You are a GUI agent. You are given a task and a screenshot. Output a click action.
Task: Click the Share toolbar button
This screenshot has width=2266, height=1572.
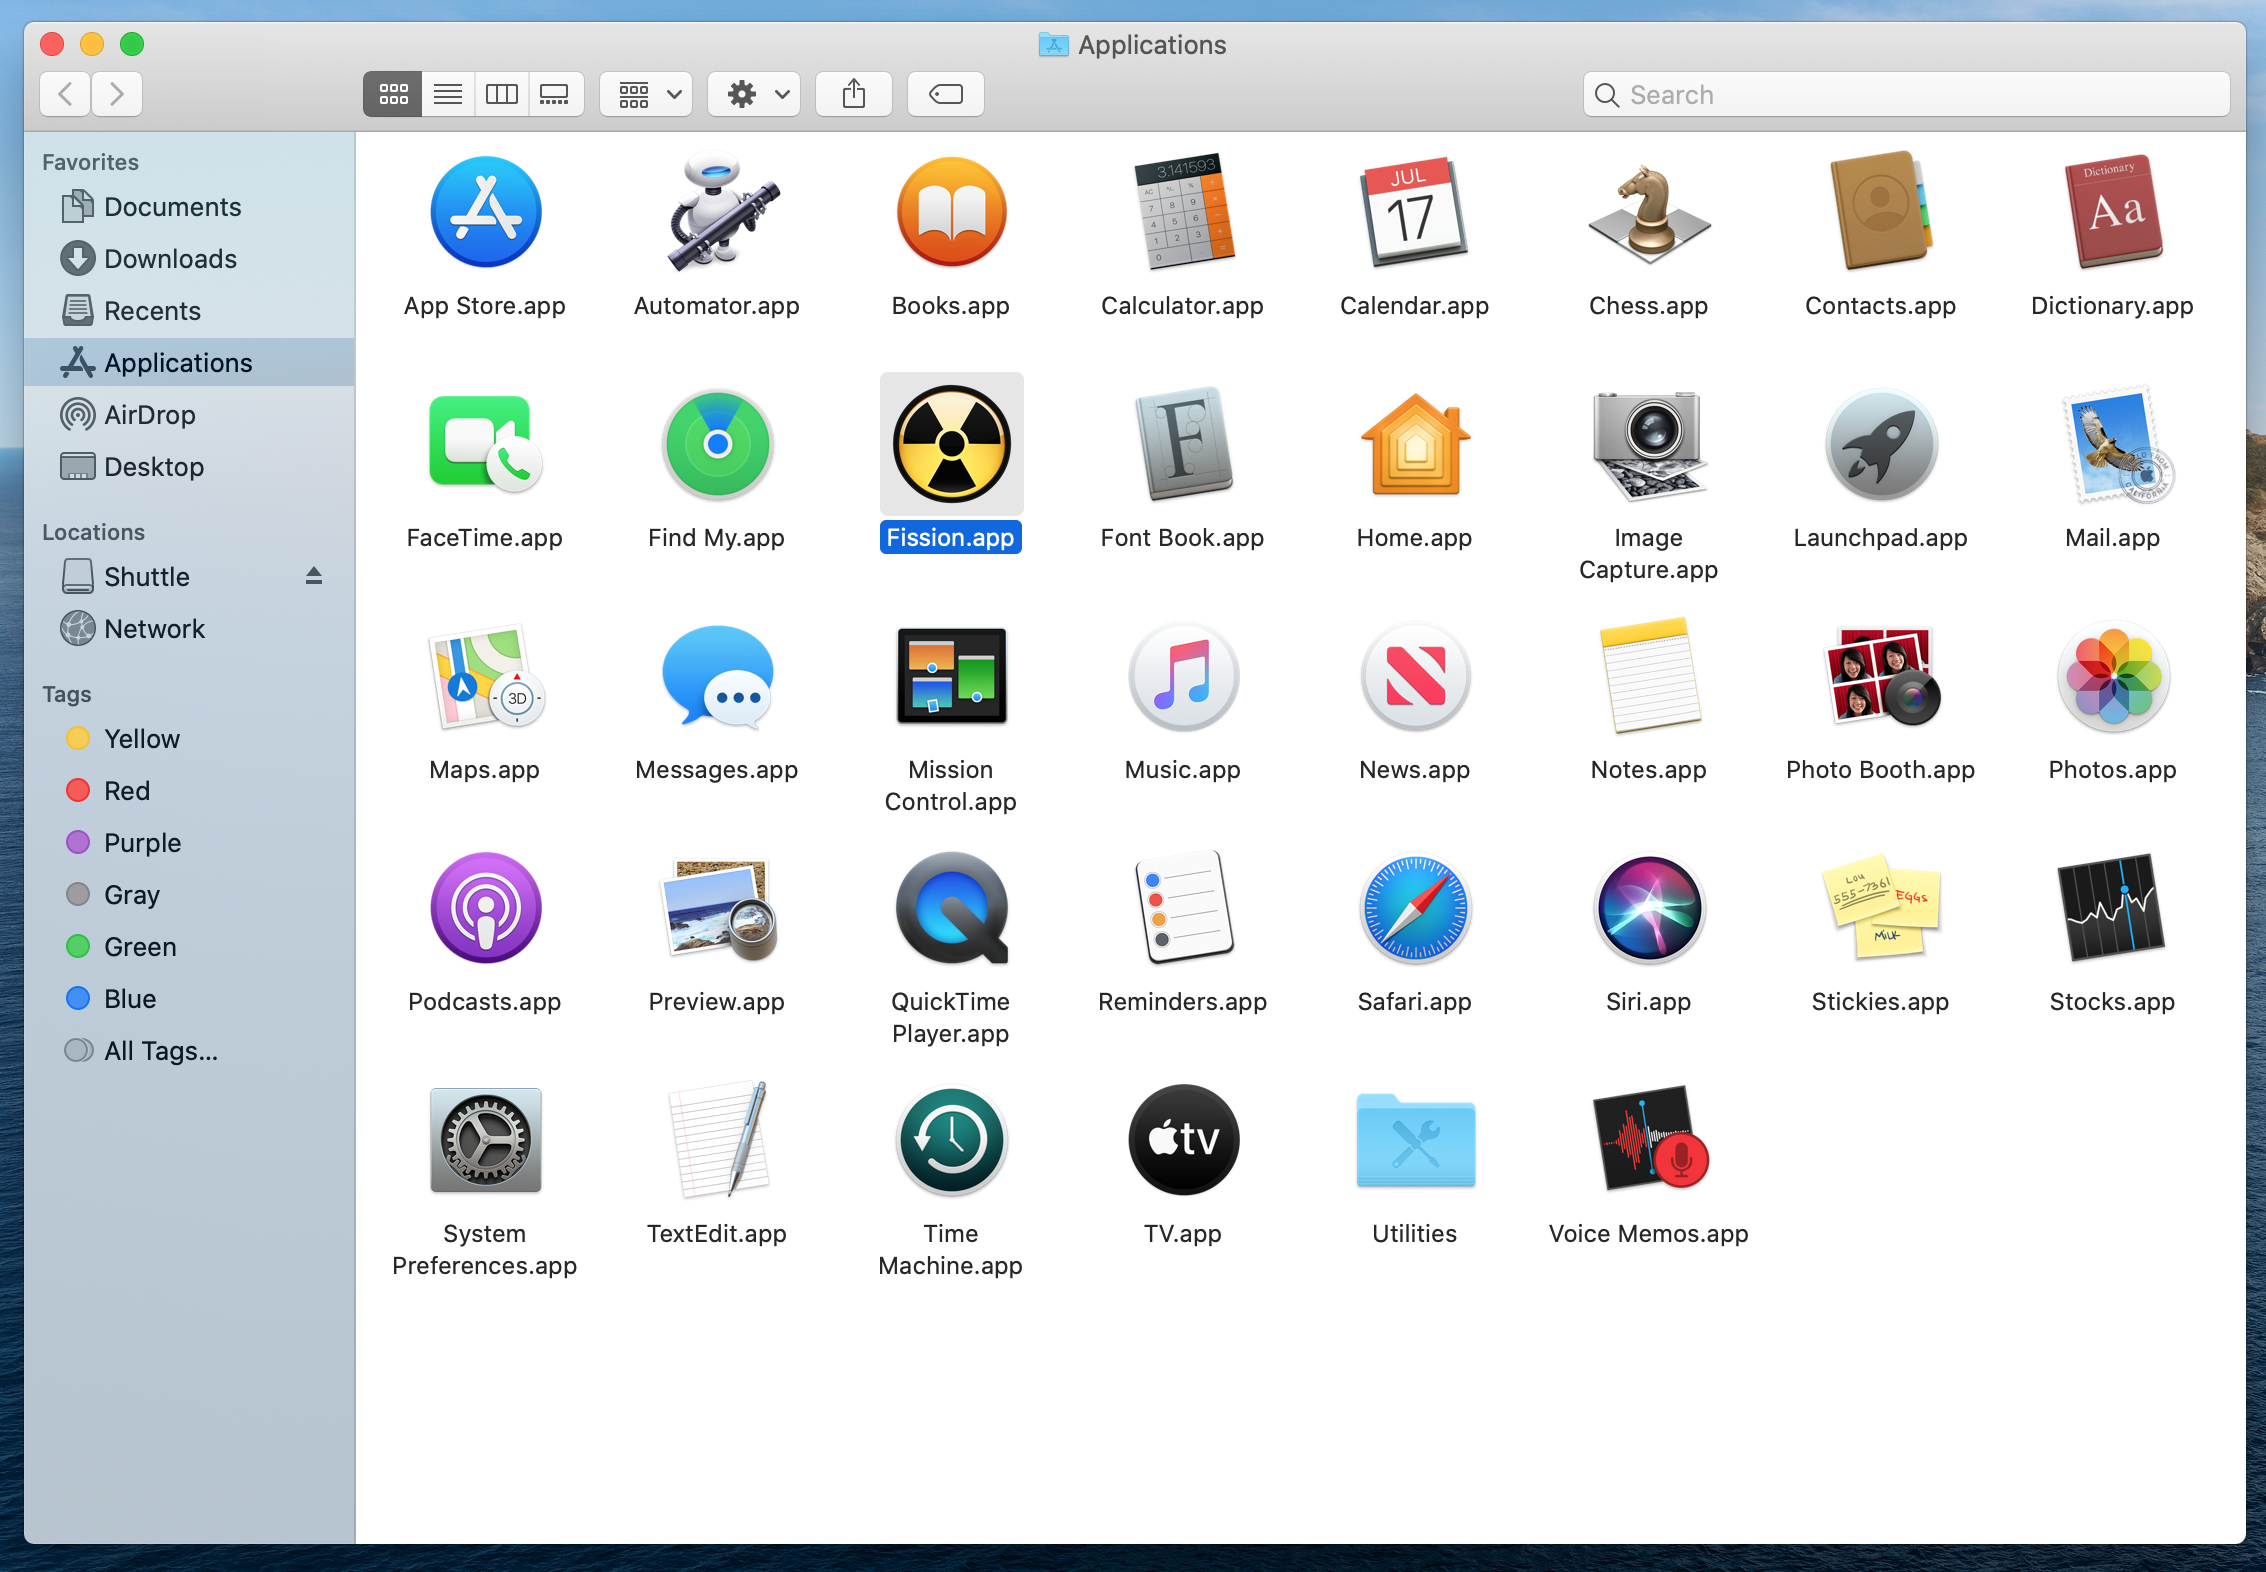pos(854,95)
